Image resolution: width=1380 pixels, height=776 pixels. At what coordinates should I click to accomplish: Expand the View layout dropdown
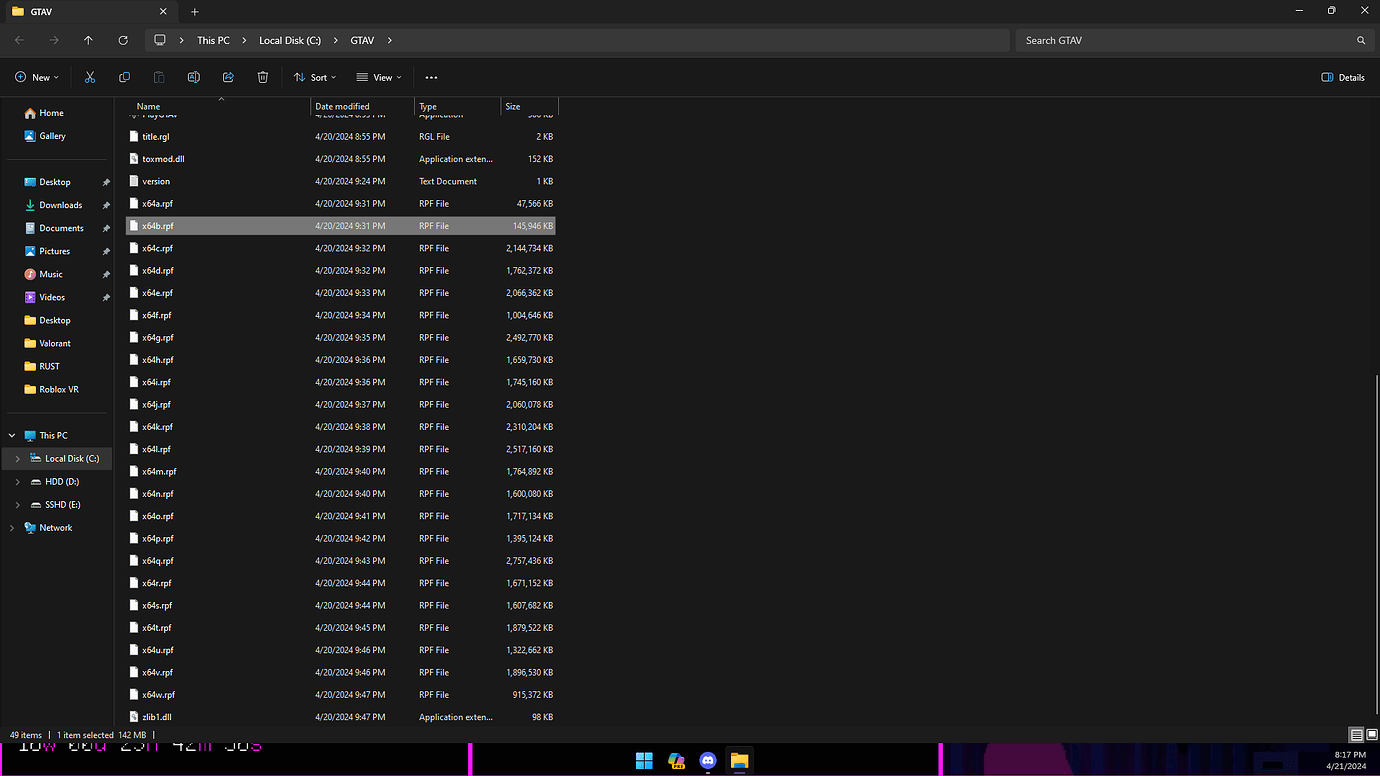[379, 77]
